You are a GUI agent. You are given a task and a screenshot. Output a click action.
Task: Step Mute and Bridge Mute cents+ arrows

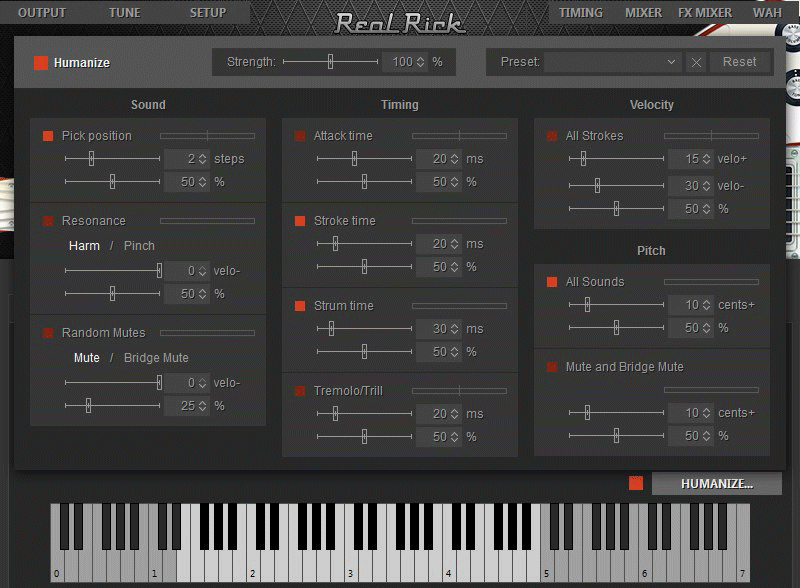[707, 413]
